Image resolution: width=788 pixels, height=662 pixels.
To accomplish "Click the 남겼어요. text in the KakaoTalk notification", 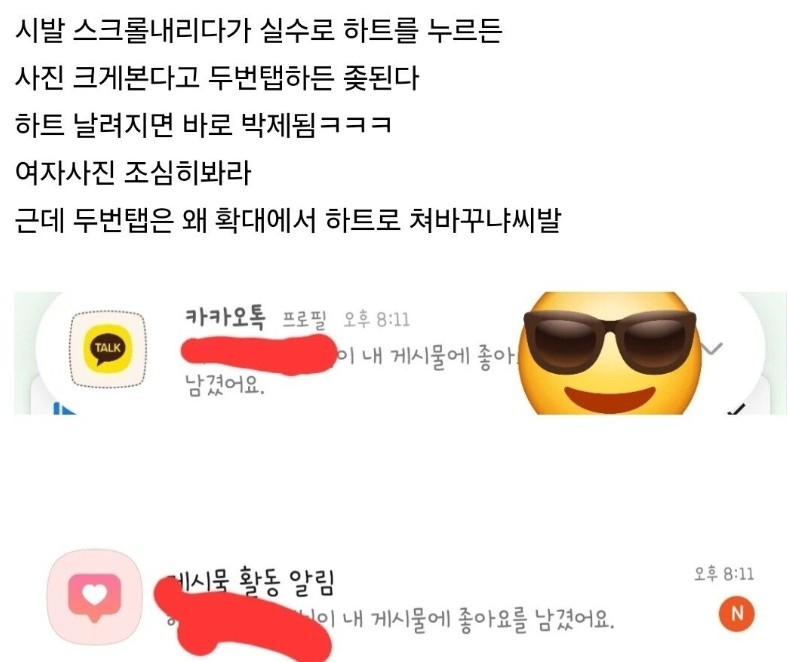I will pos(225,385).
